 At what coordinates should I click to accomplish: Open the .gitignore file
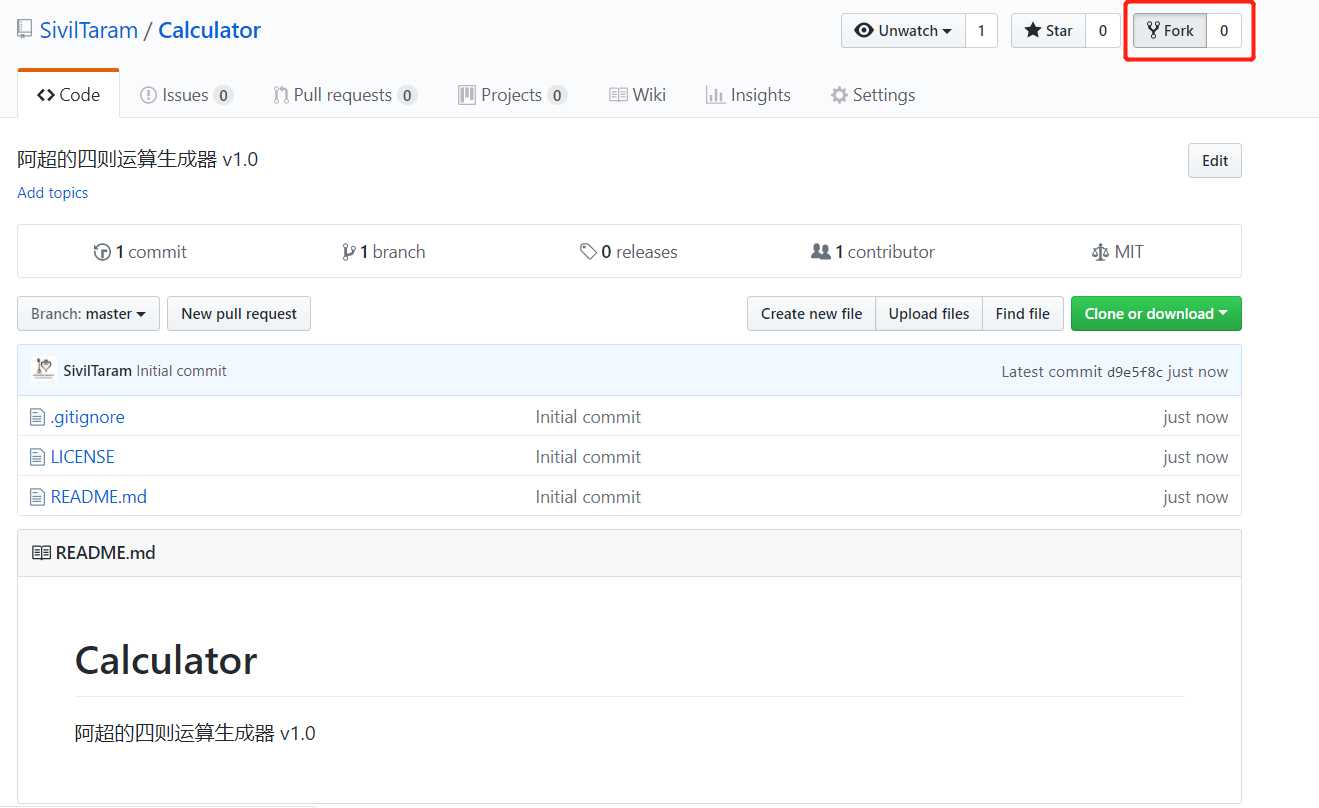coord(88,417)
